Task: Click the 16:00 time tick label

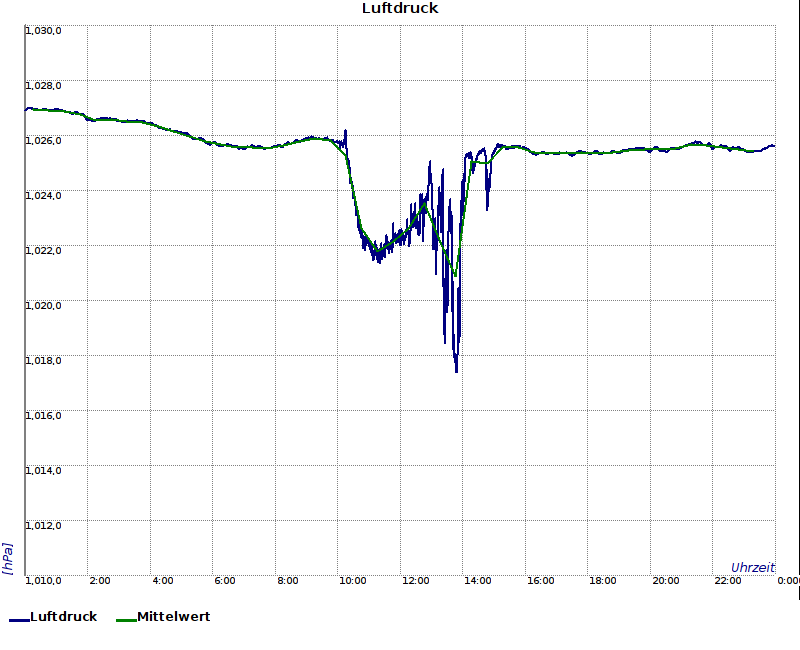Action: click(541, 581)
